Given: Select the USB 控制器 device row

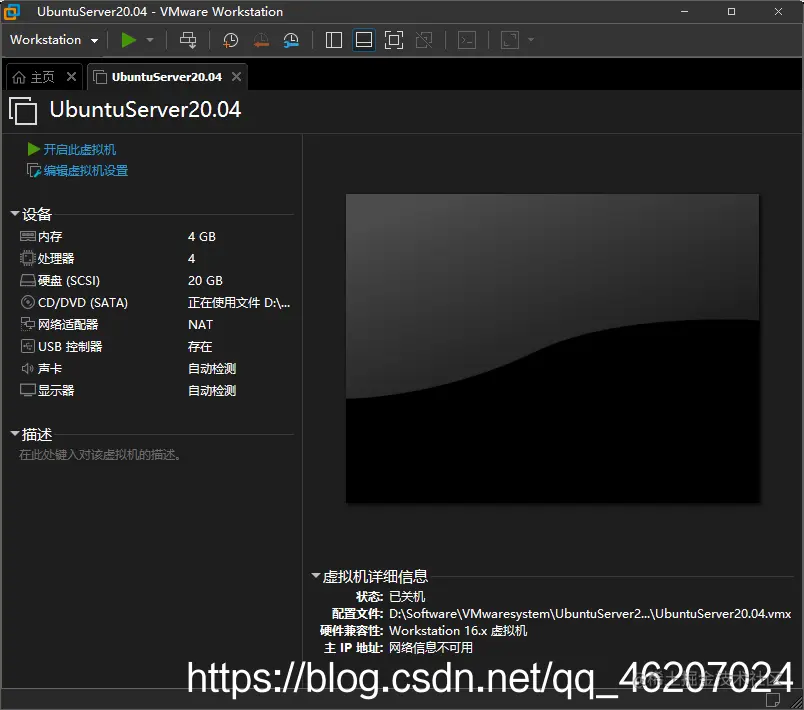Looking at the screenshot, I should [x=155, y=347].
